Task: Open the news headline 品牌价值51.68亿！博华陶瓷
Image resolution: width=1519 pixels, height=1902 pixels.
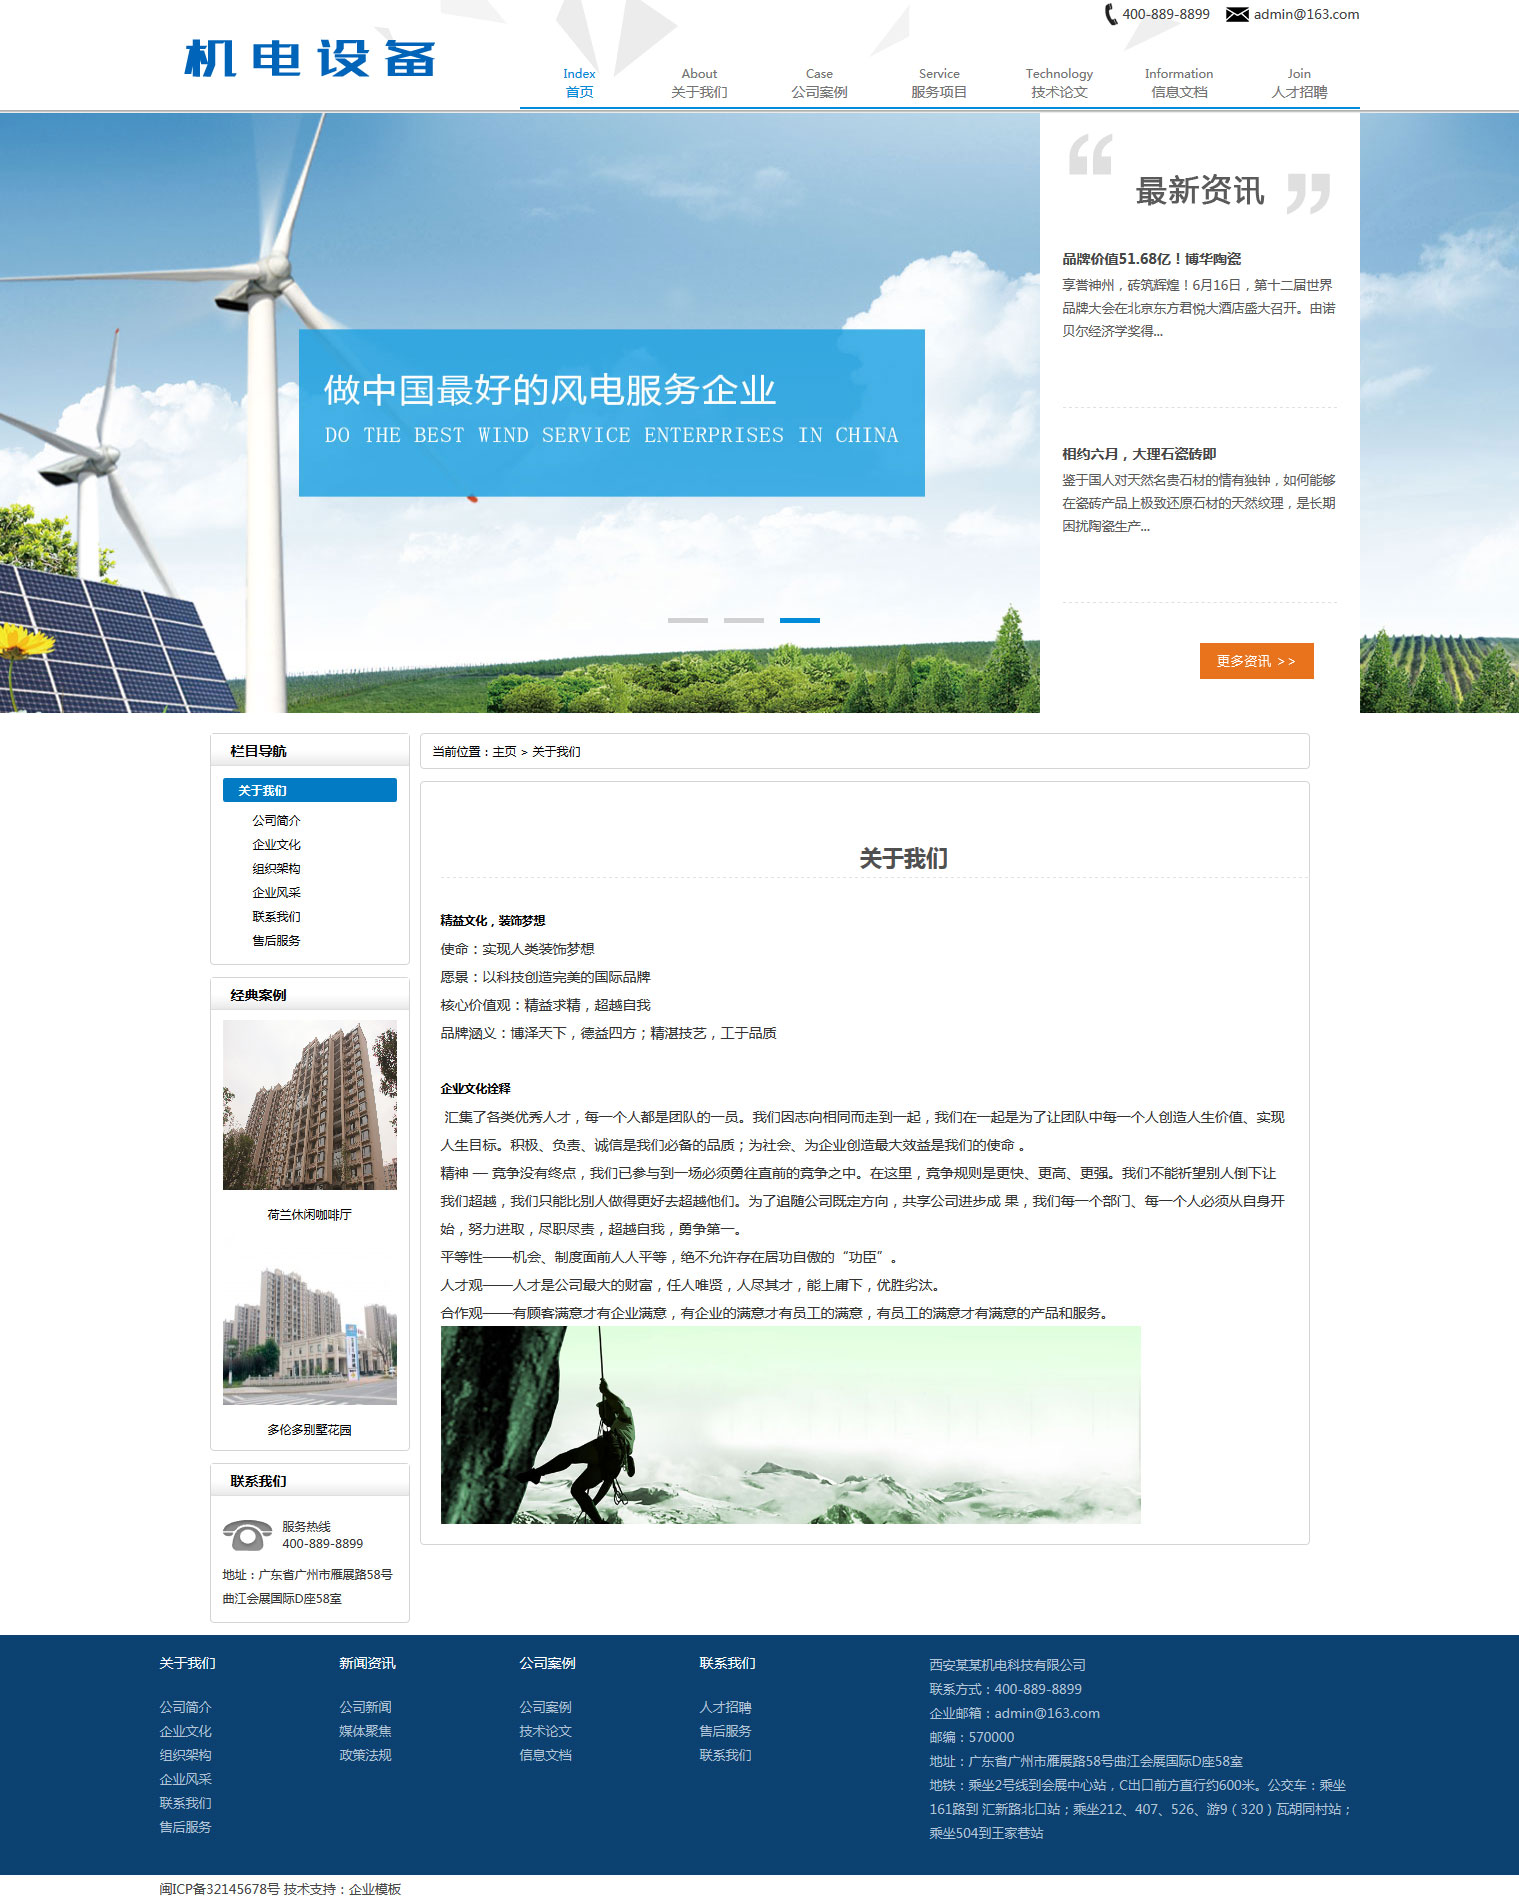Action: tap(1151, 259)
